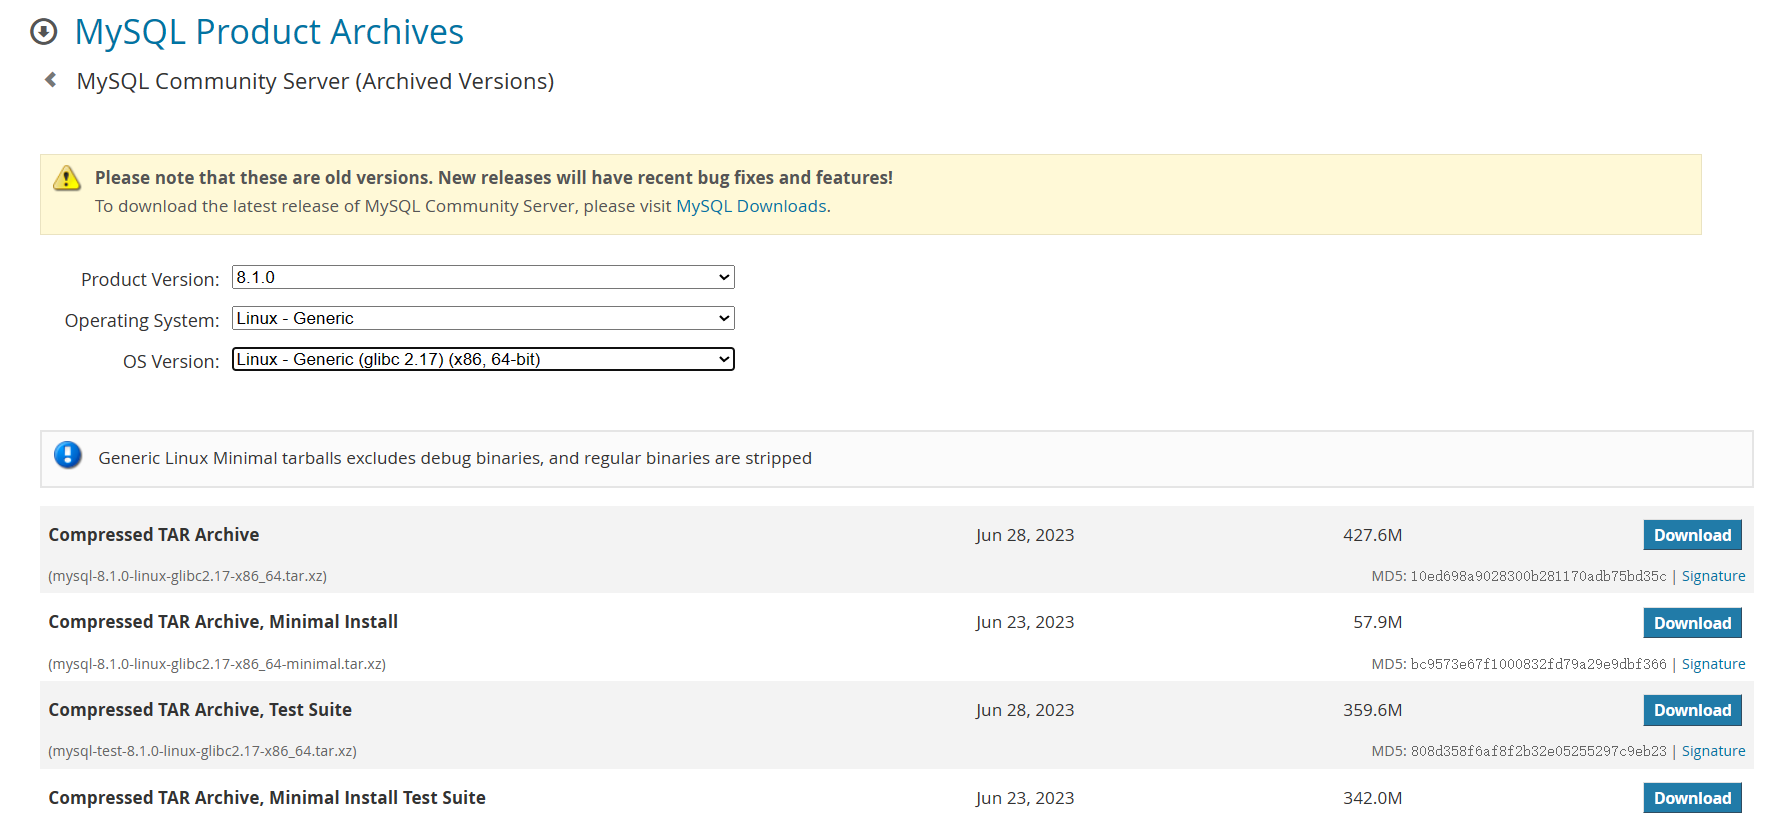Download the Test Suite archive 359.6M

[1692, 710]
